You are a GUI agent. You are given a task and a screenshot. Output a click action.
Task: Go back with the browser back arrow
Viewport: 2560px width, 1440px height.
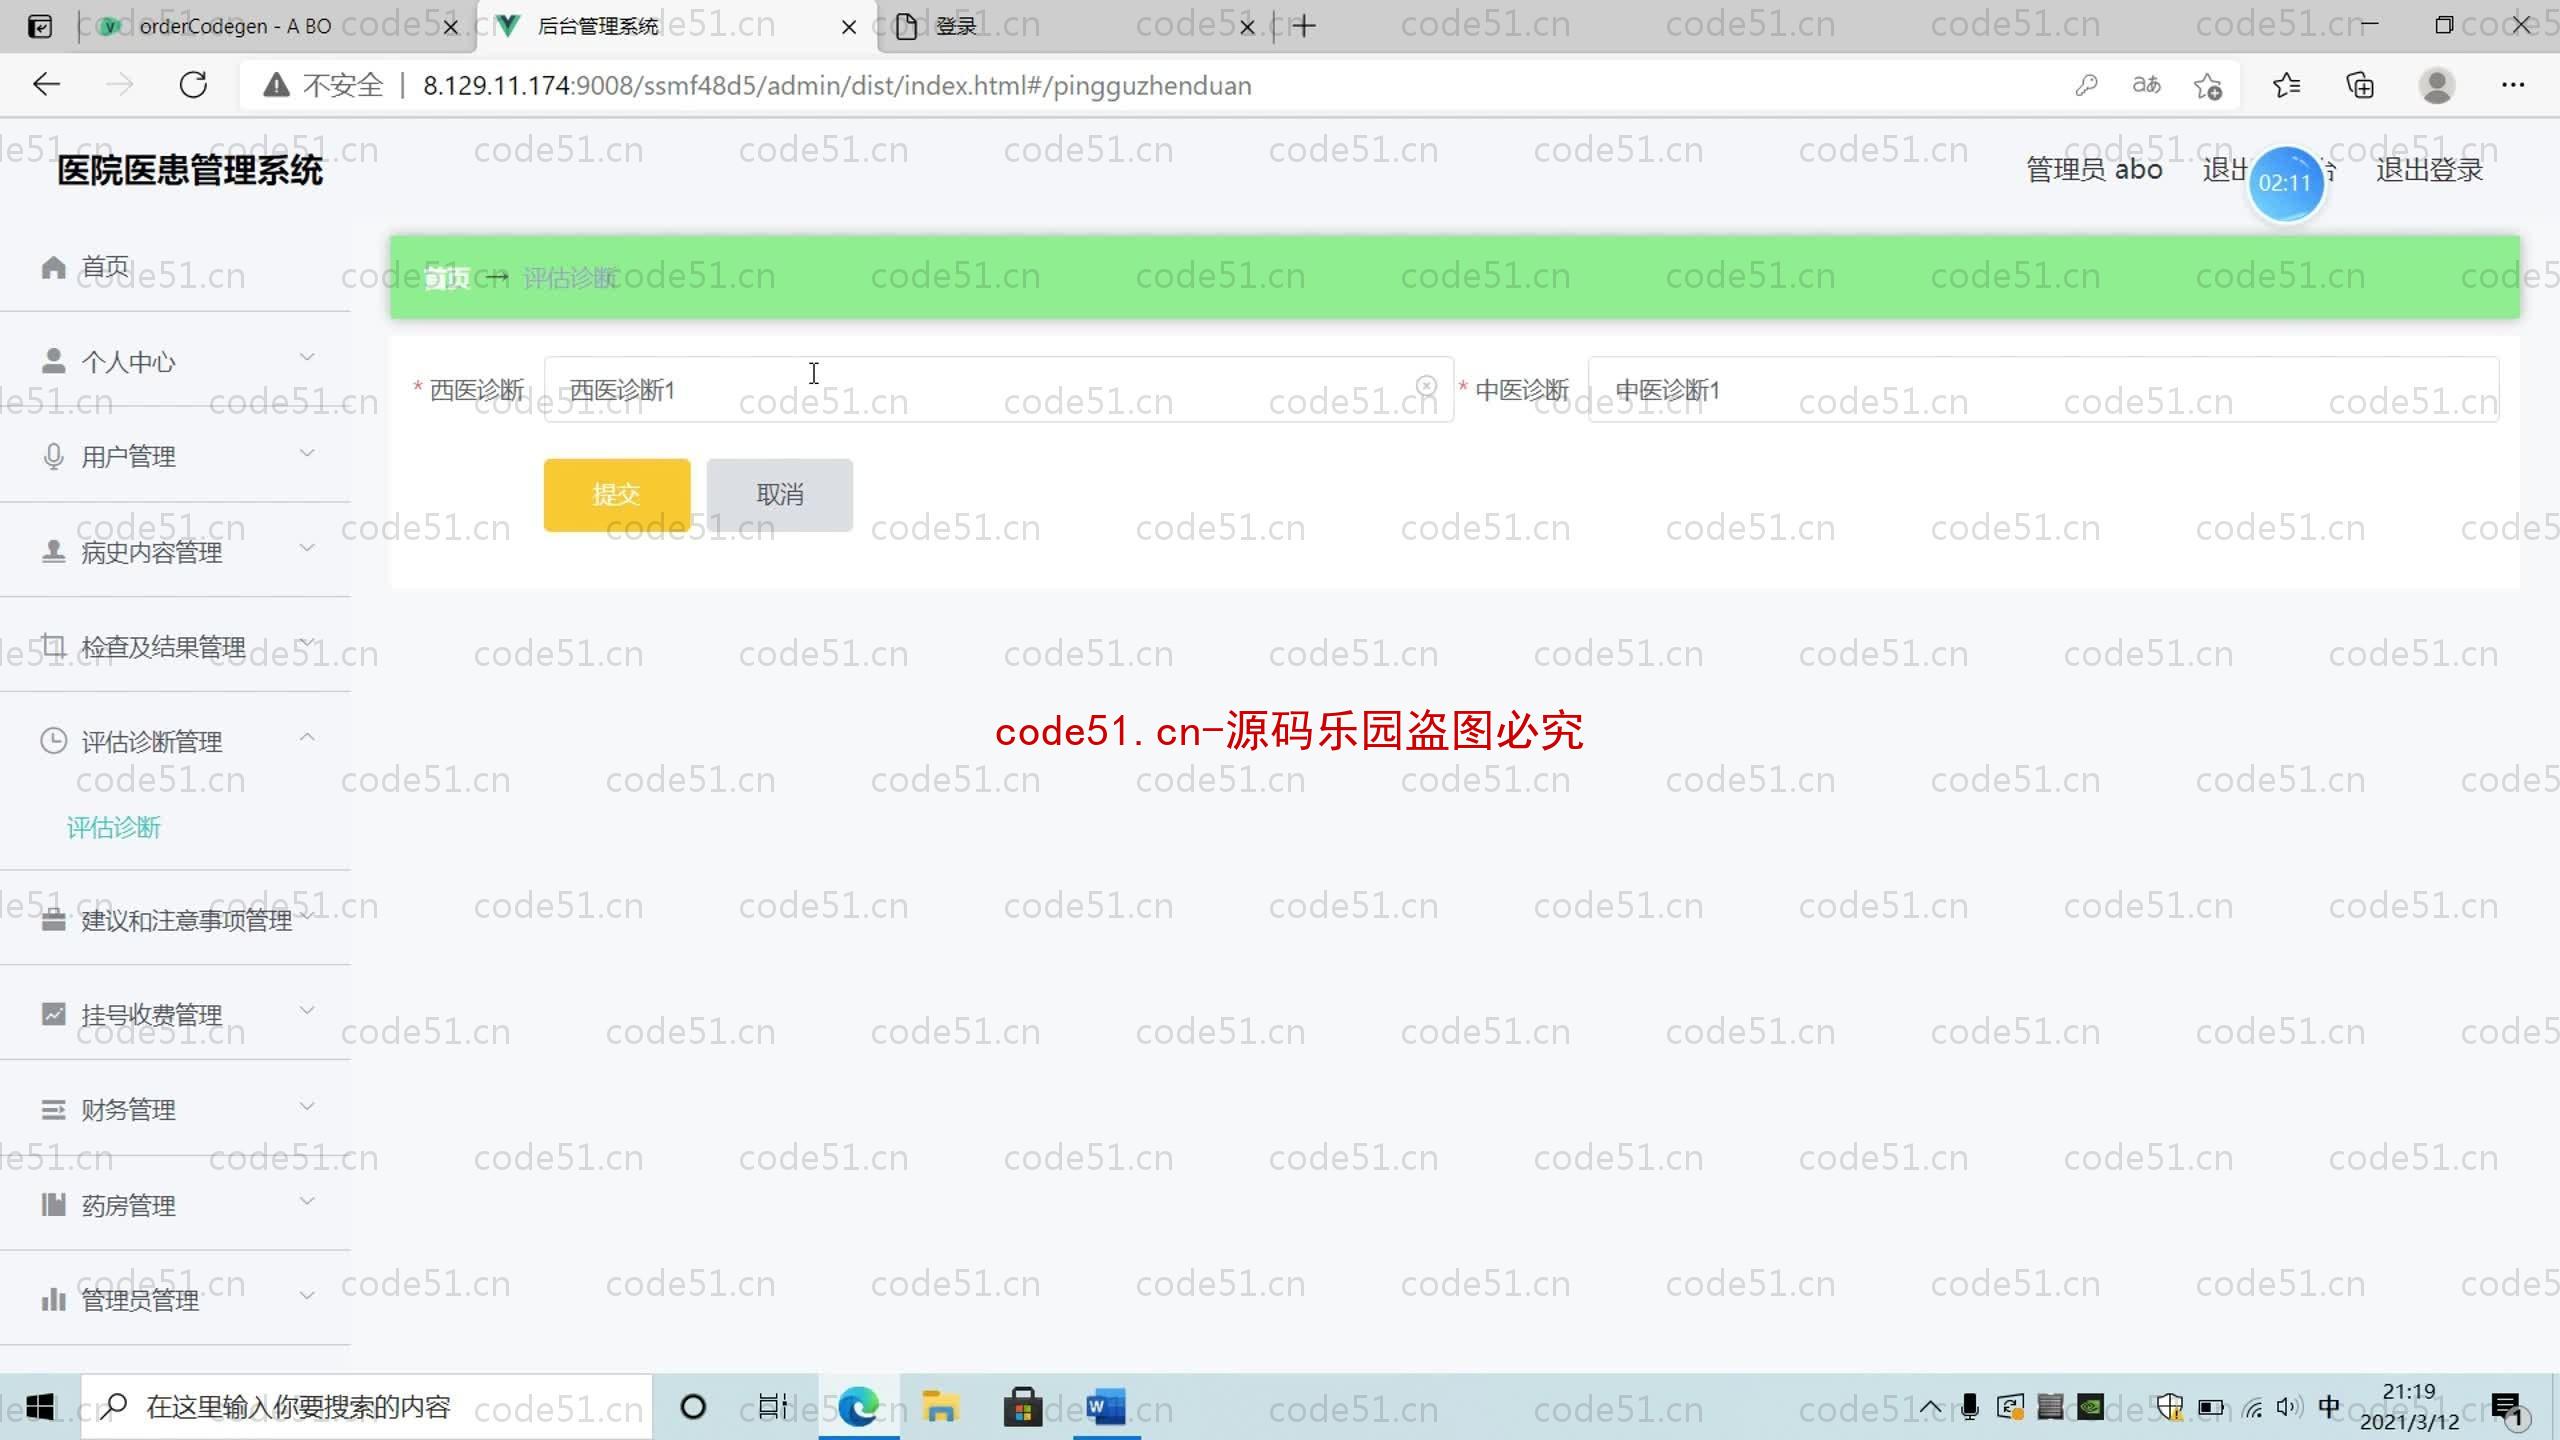[46, 85]
